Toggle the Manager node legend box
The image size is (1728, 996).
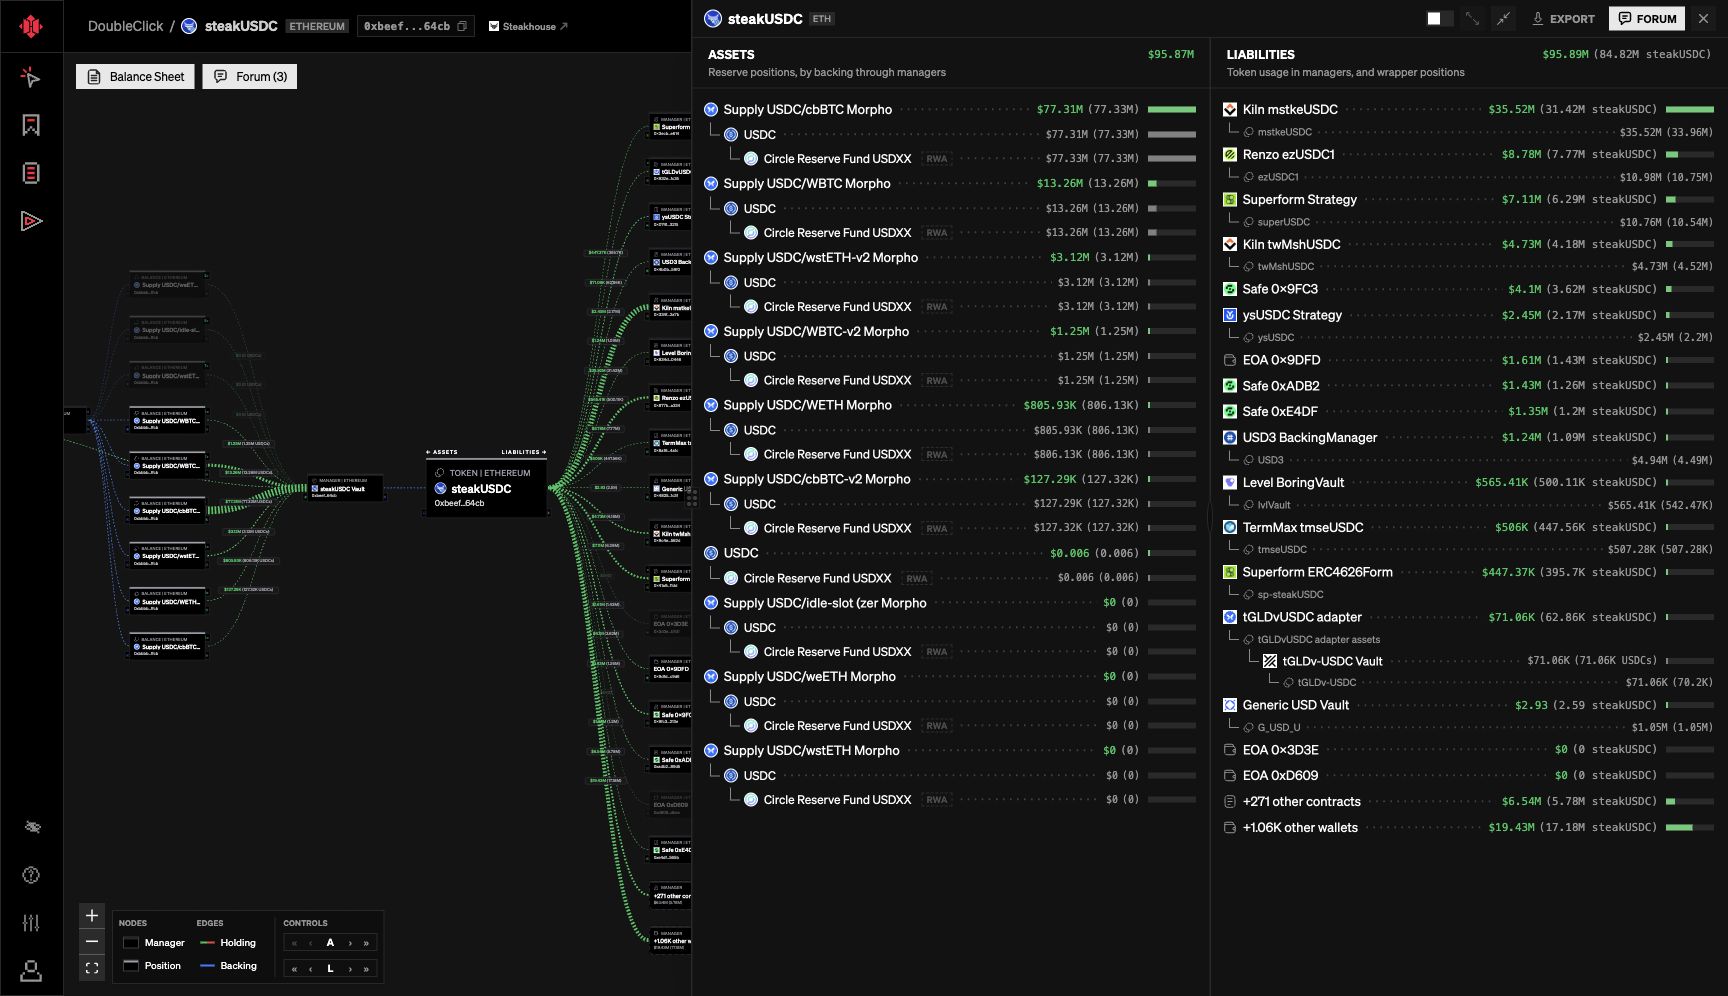pyautogui.click(x=131, y=943)
